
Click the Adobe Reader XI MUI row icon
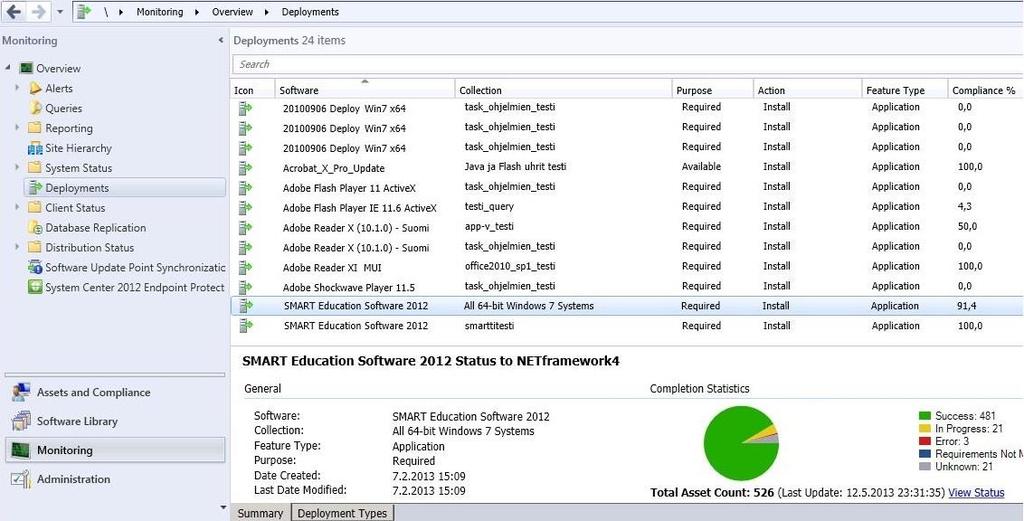point(245,267)
